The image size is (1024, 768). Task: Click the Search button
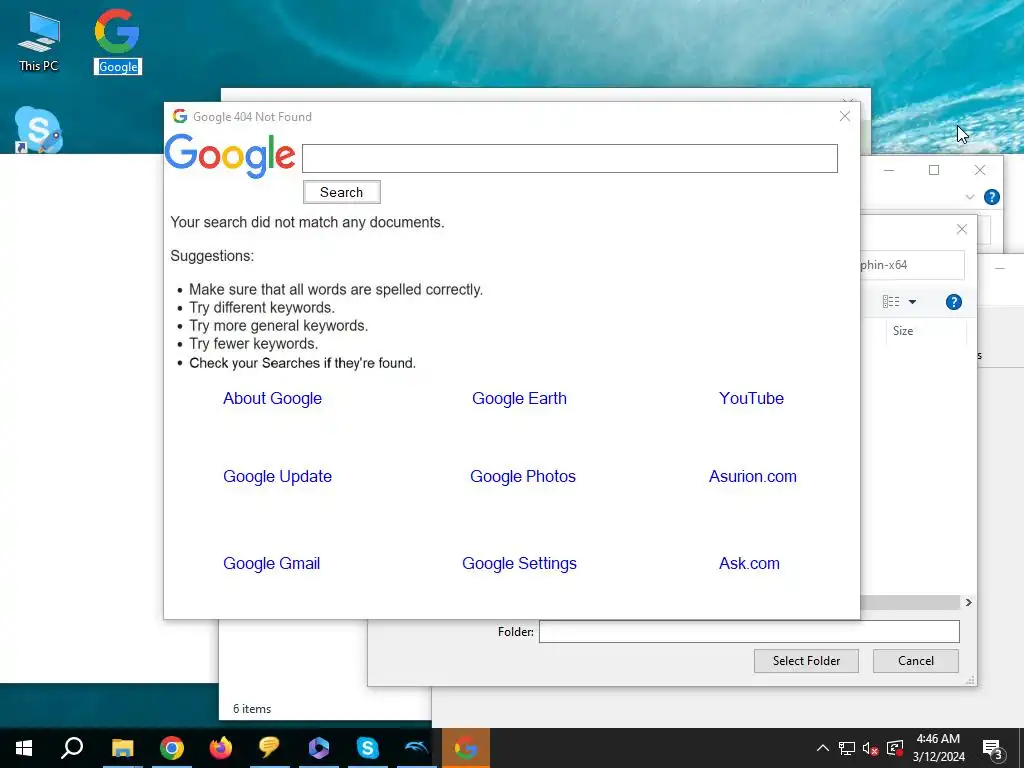click(x=342, y=192)
